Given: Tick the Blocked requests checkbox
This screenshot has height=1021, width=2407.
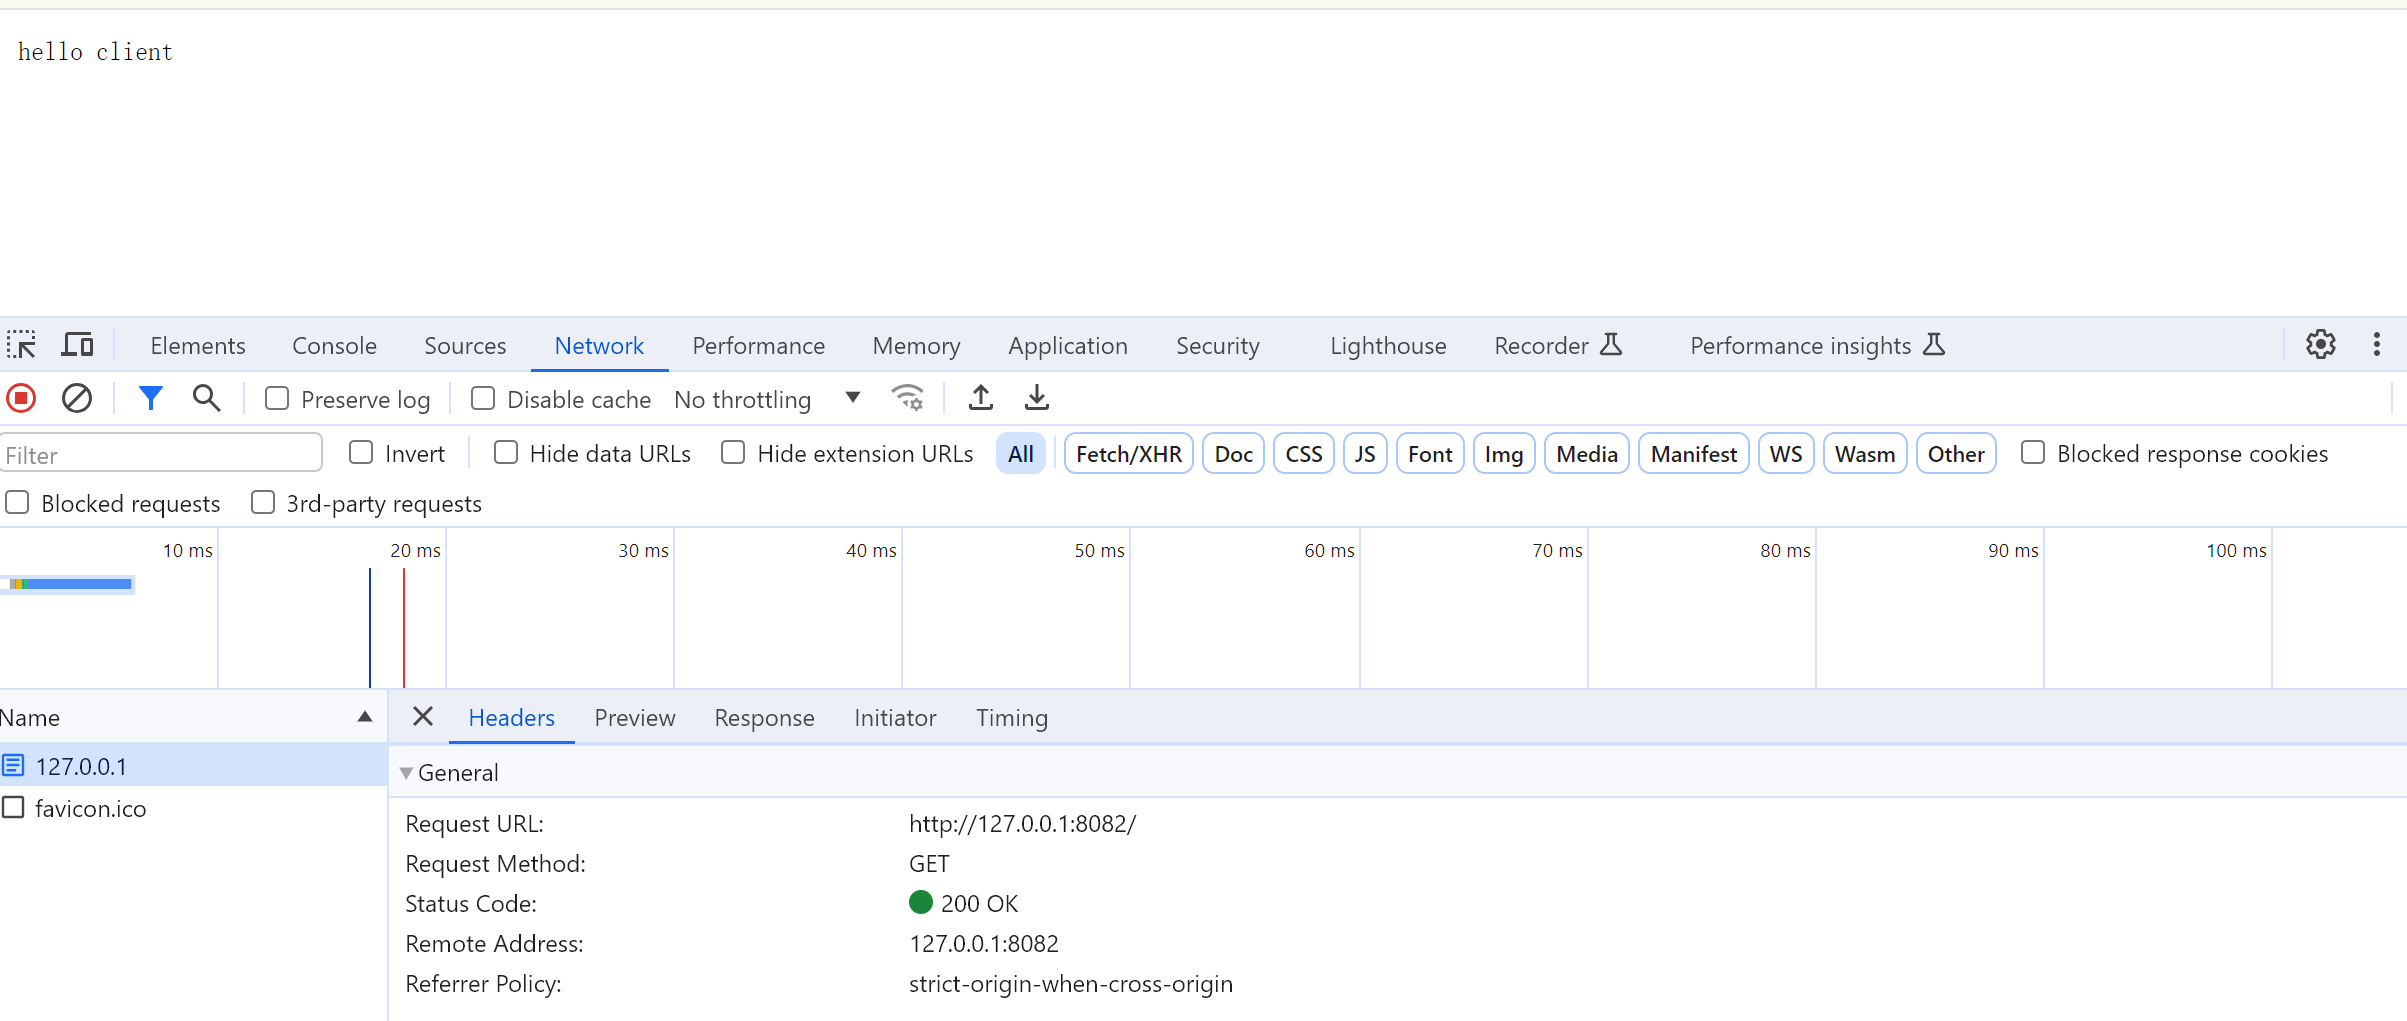Looking at the screenshot, I should [17, 503].
